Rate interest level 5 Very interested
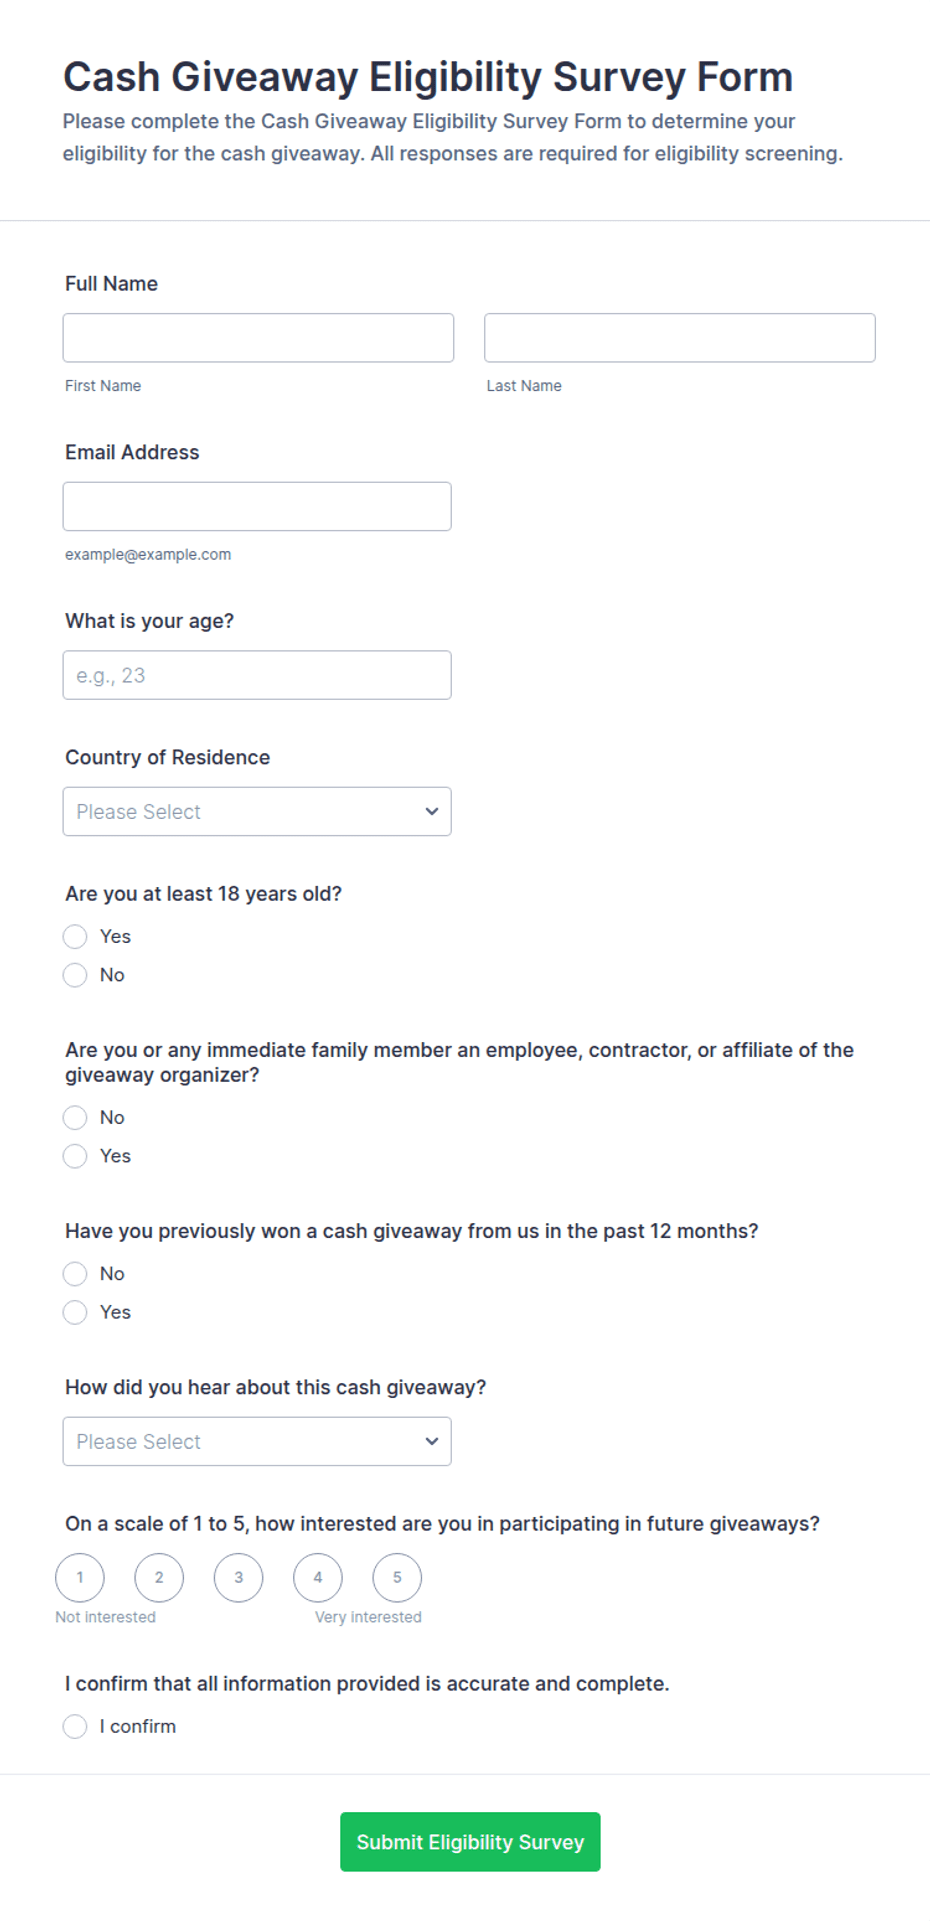Screen dimensions: 930x1921 pyautogui.click(x=397, y=1578)
